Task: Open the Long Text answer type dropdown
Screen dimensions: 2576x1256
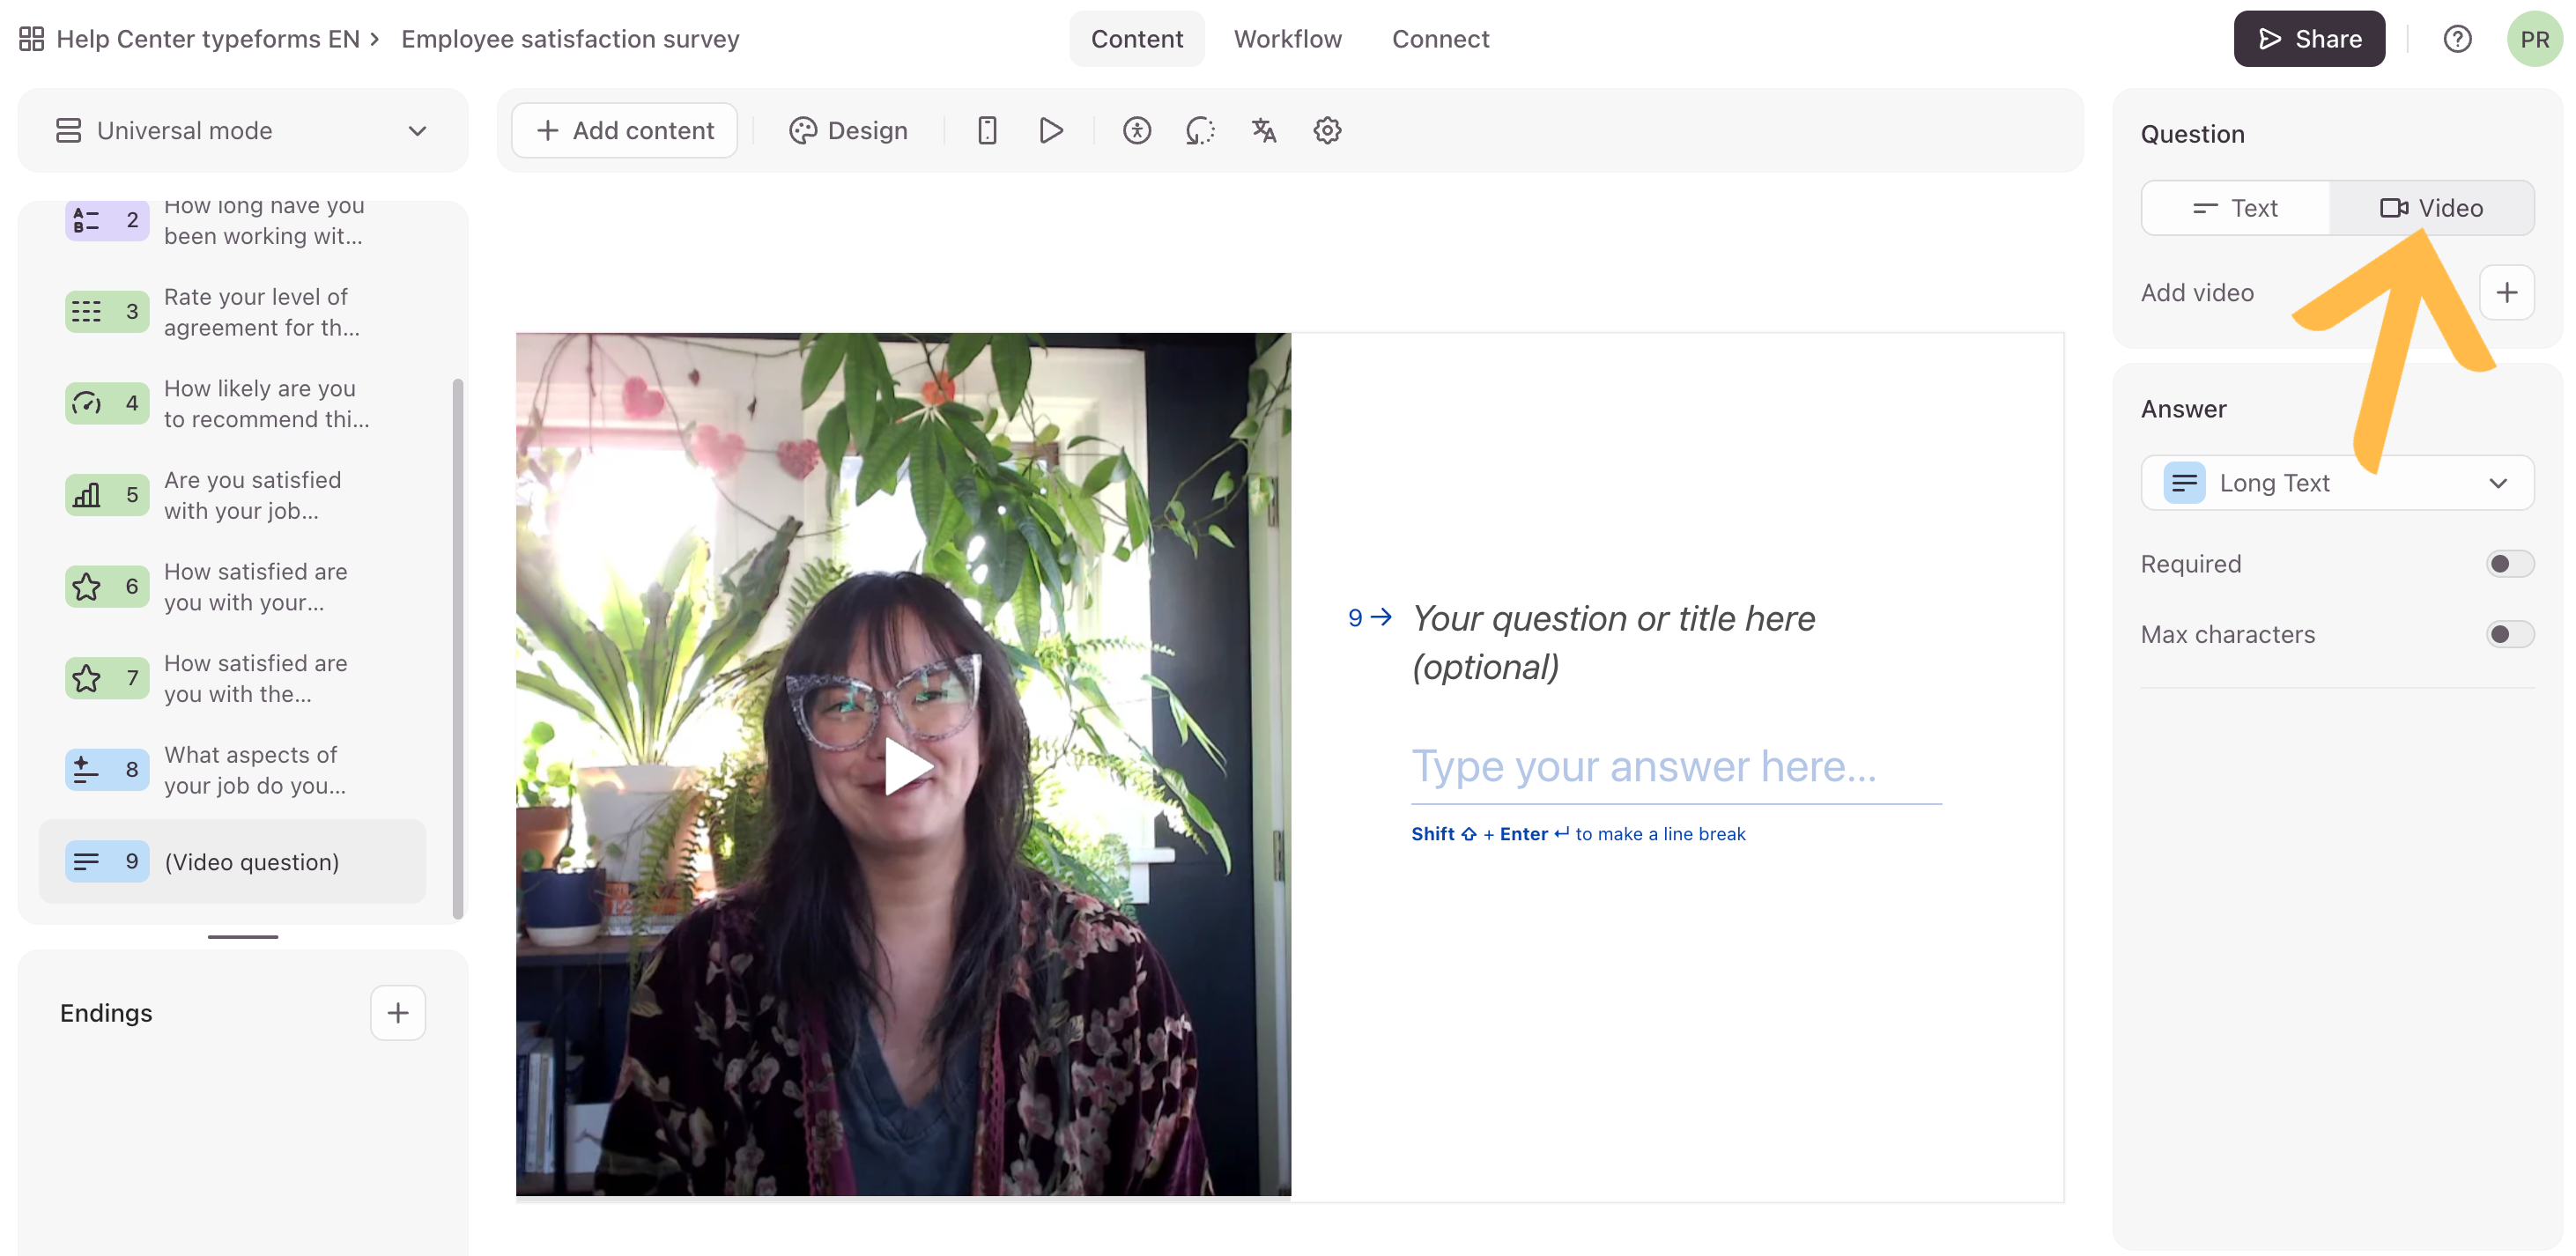Action: point(2337,483)
